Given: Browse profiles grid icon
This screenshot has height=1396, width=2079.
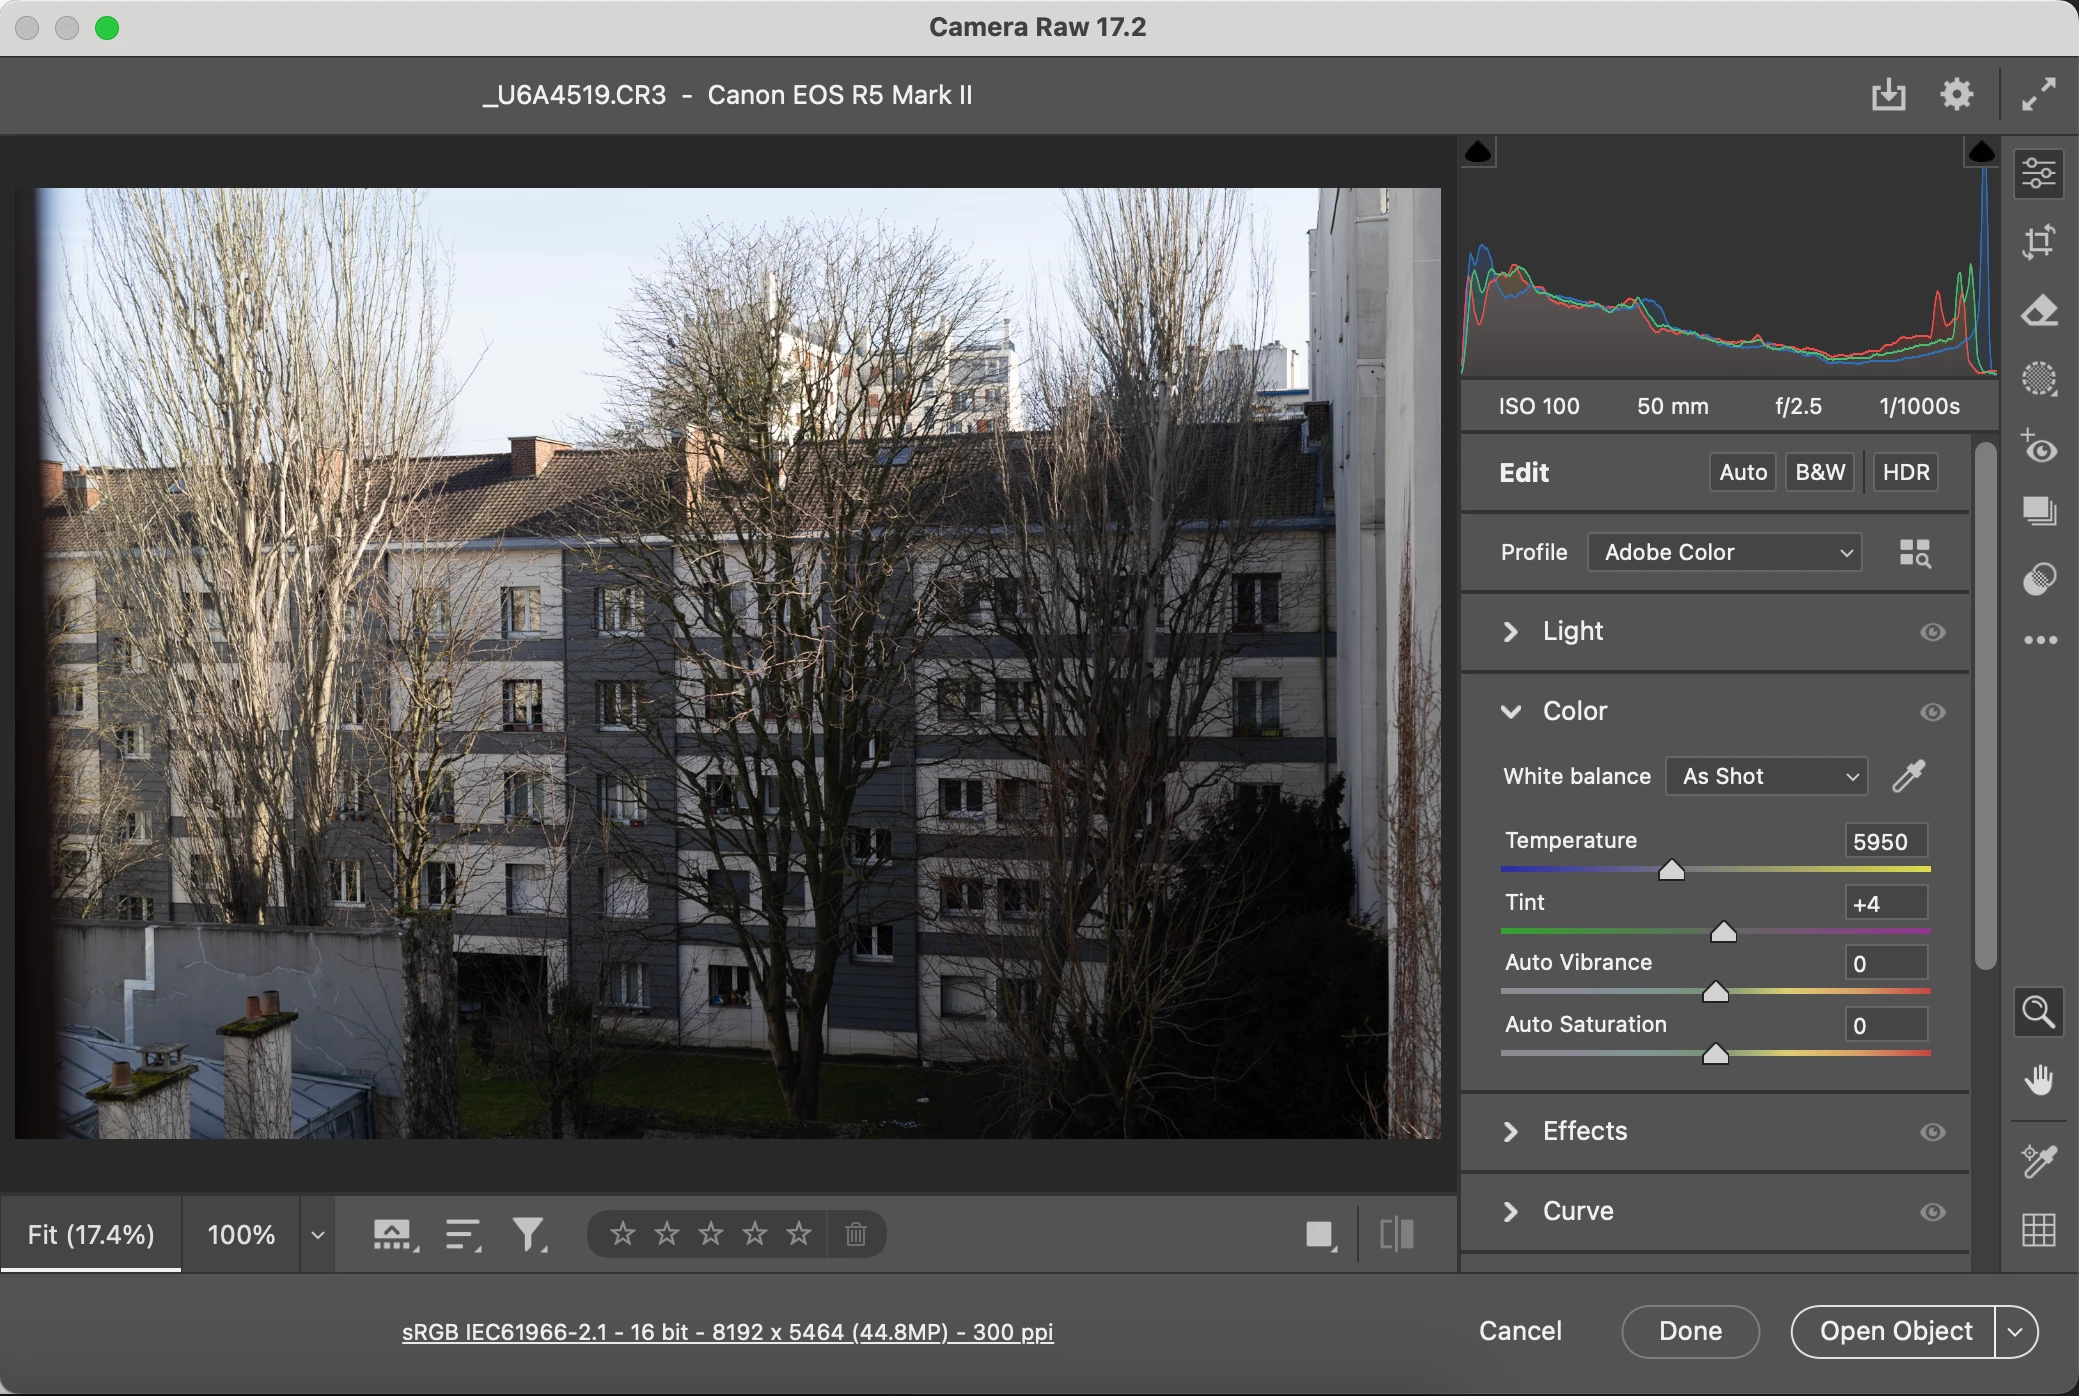Looking at the screenshot, I should (1915, 553).
